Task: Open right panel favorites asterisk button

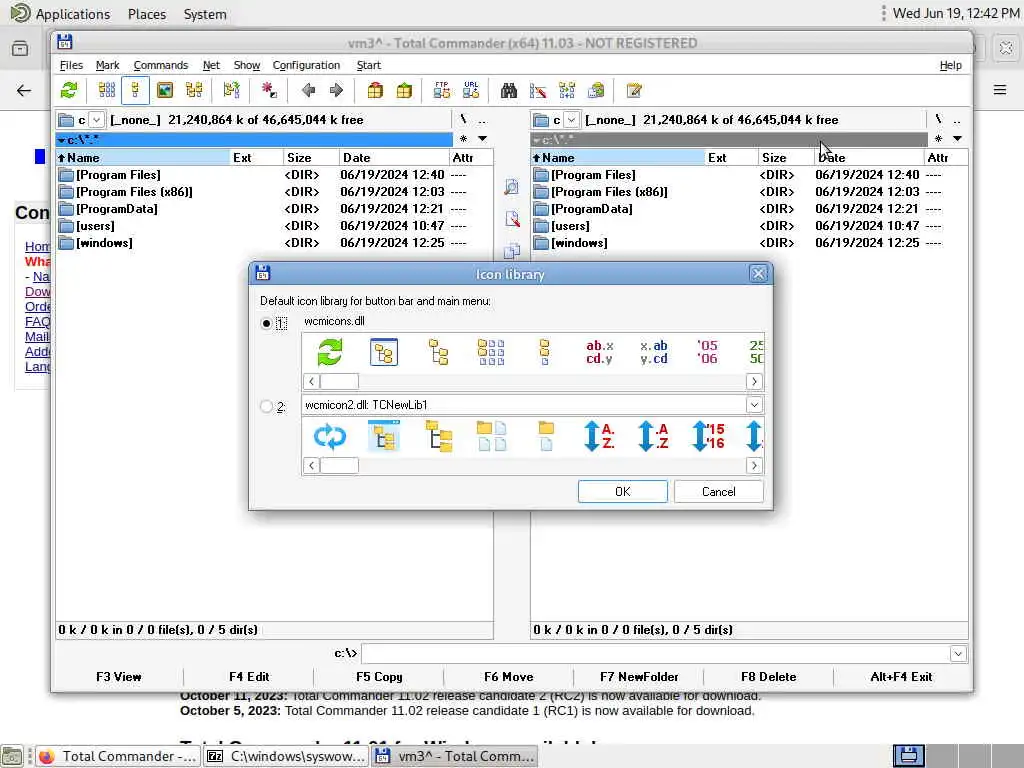Action: (938, 138)
